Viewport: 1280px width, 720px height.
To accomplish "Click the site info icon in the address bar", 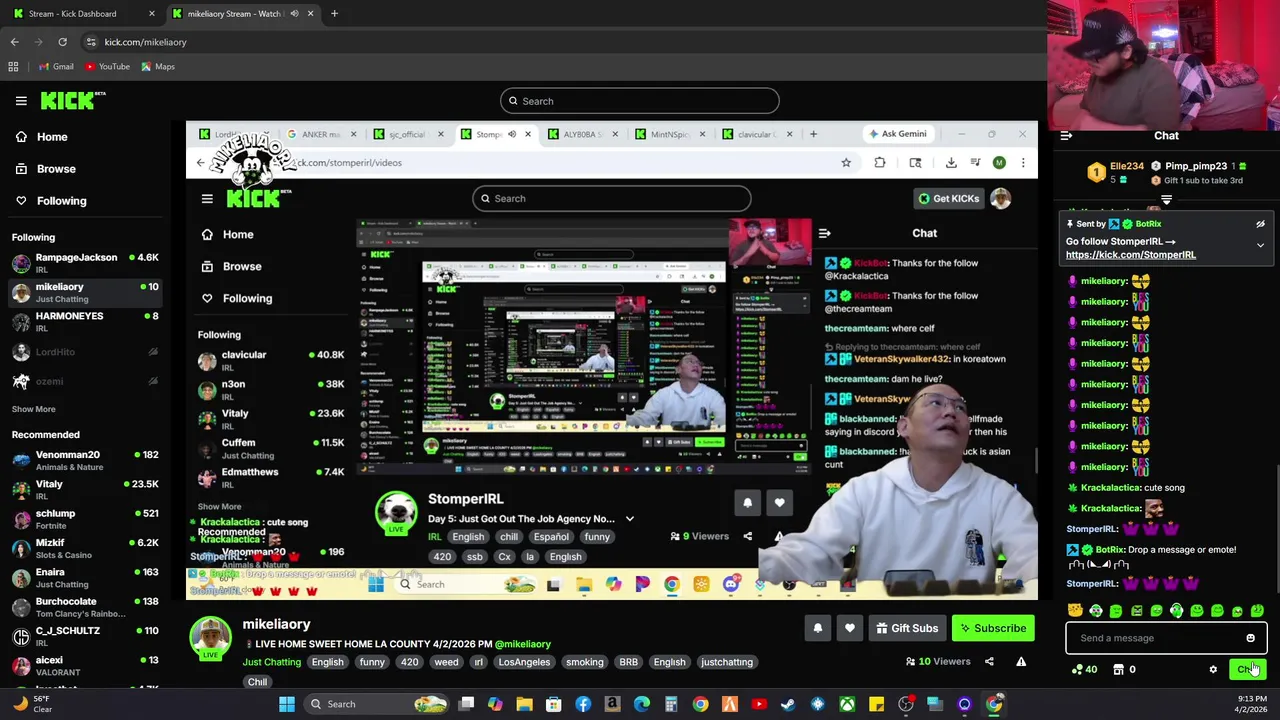I will coord(91,42).
